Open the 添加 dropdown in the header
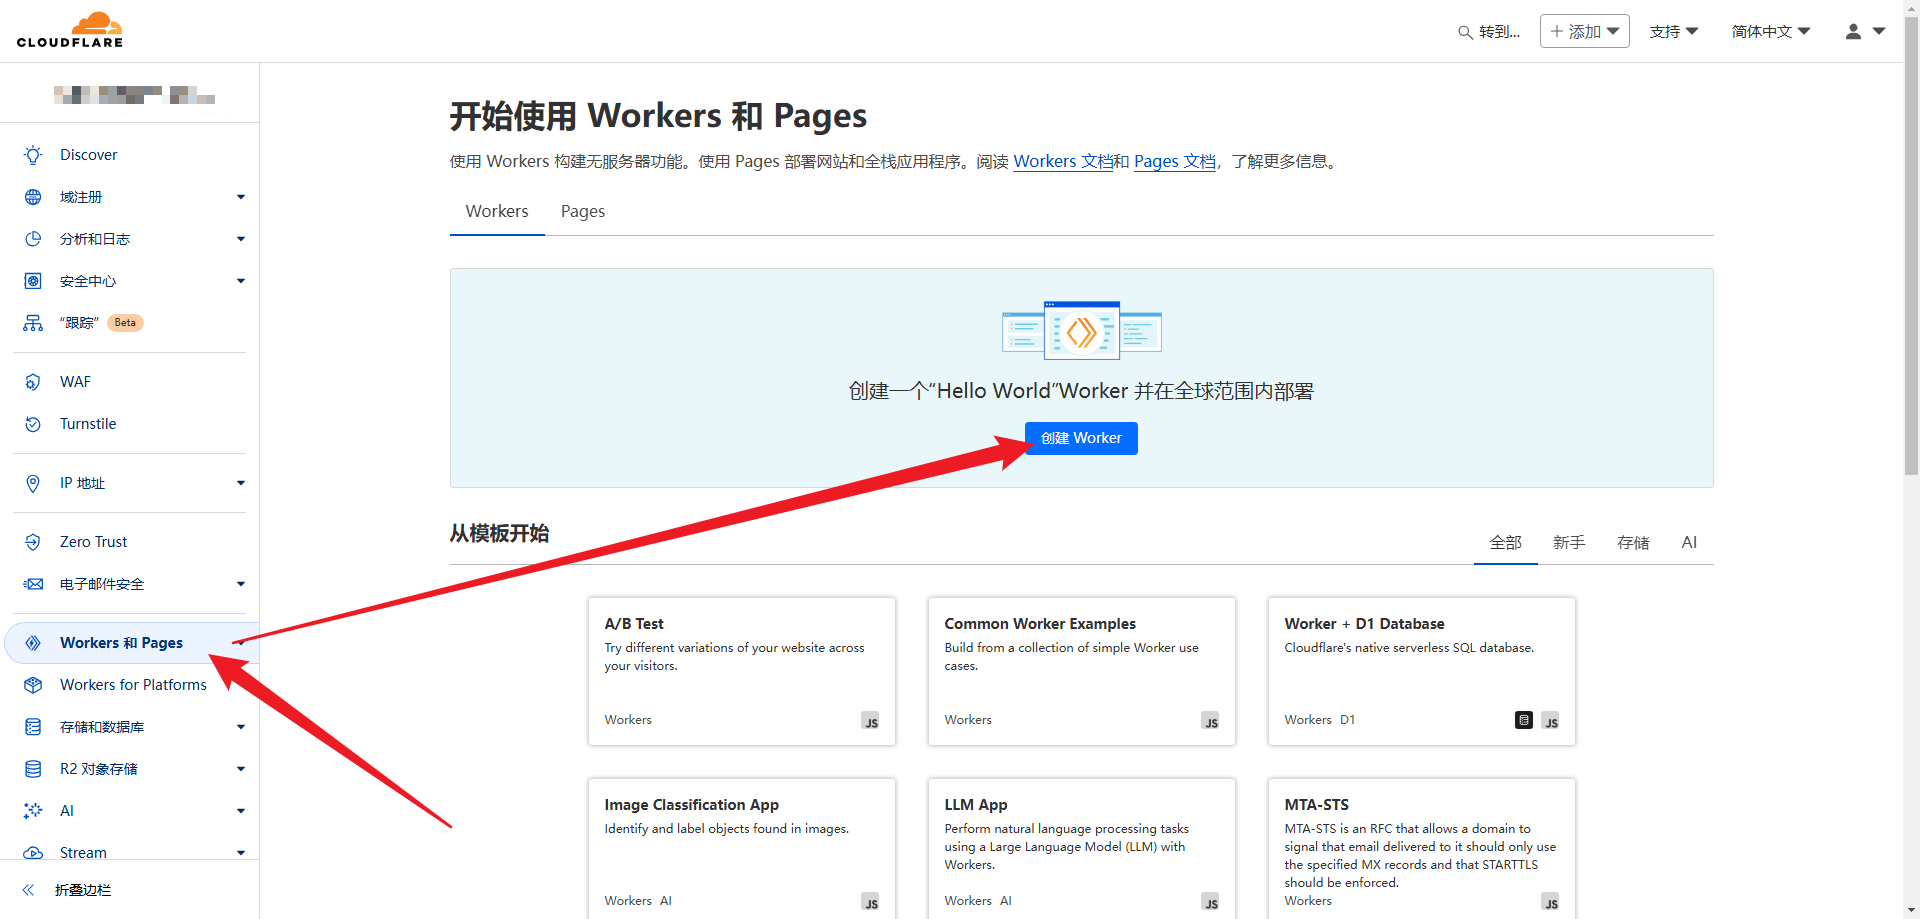 [x=1585, y=31]
